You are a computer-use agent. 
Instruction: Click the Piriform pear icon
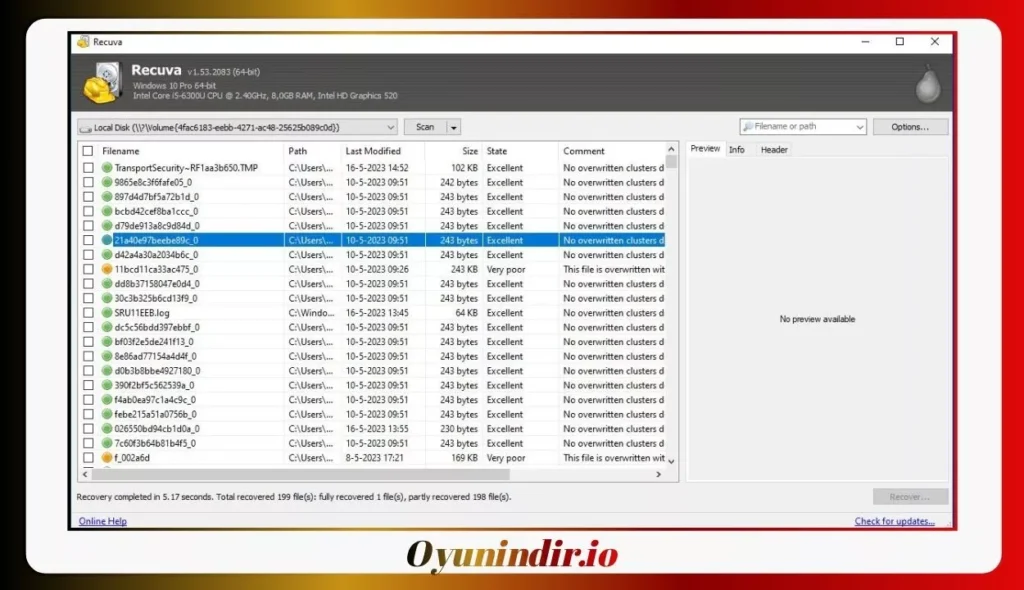(x=927, y=84)
